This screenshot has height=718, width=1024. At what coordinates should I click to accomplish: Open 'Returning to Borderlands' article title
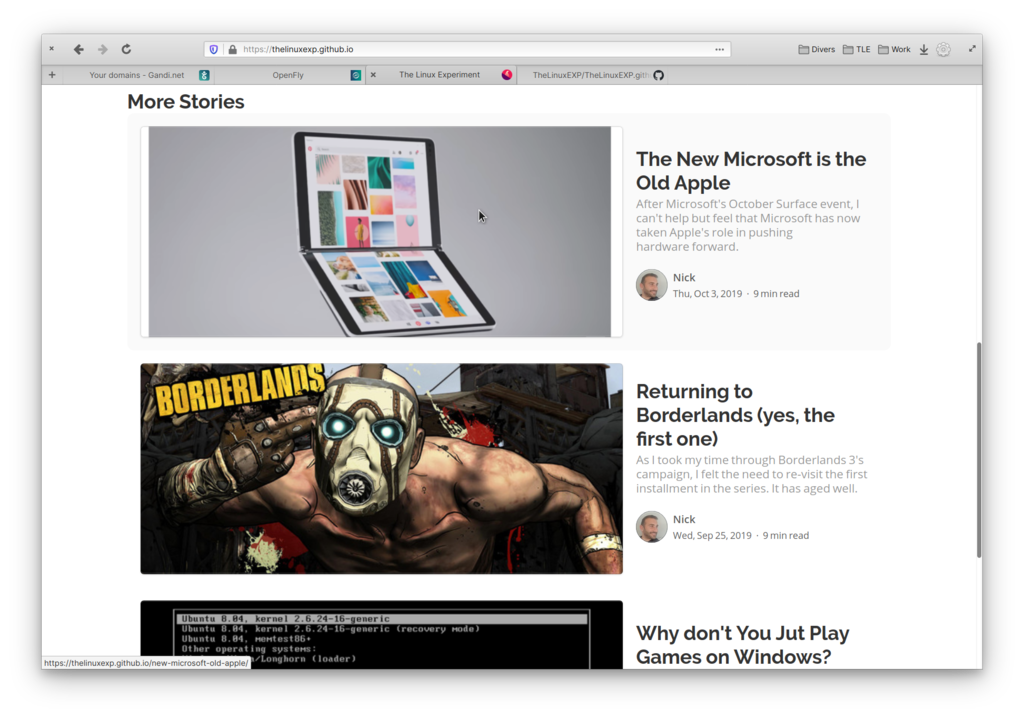[x=735, y=415]
